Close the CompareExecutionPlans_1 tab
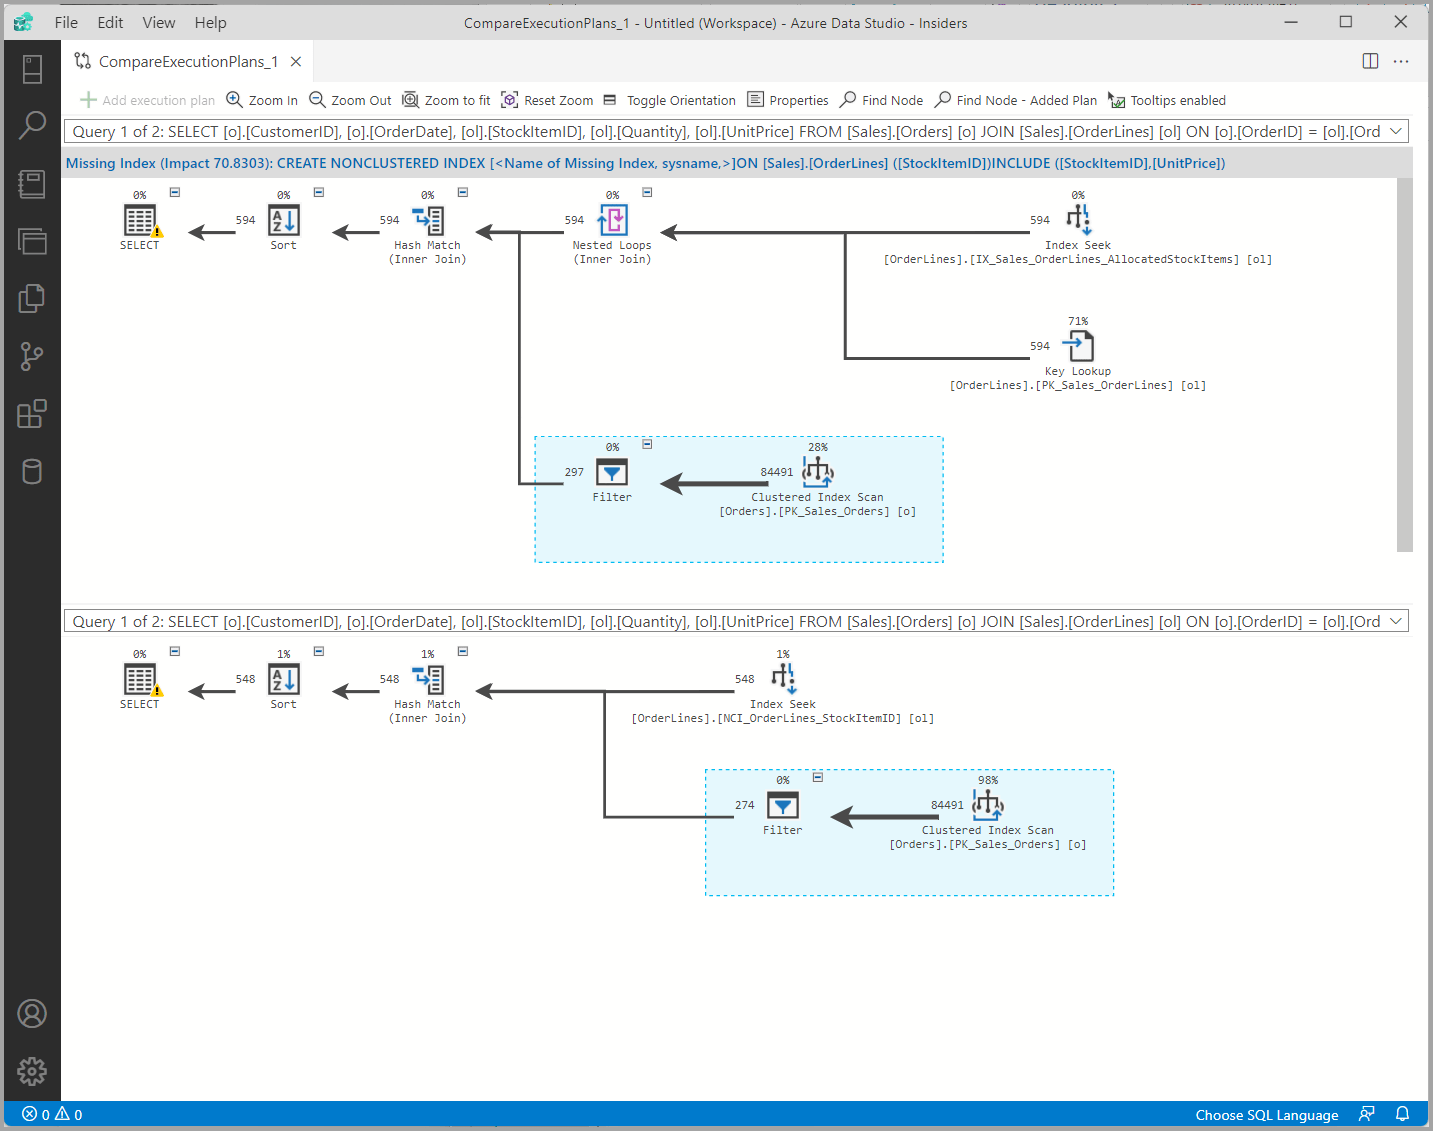Screen dimensions: 1433x1131 point(296,62)
